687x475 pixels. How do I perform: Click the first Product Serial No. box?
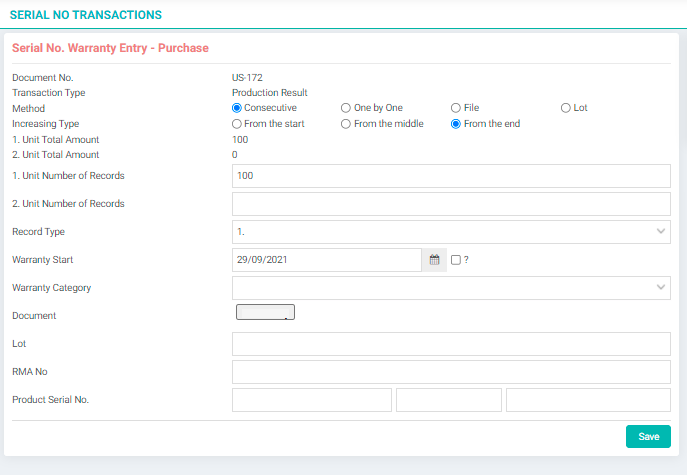[312, 400]
